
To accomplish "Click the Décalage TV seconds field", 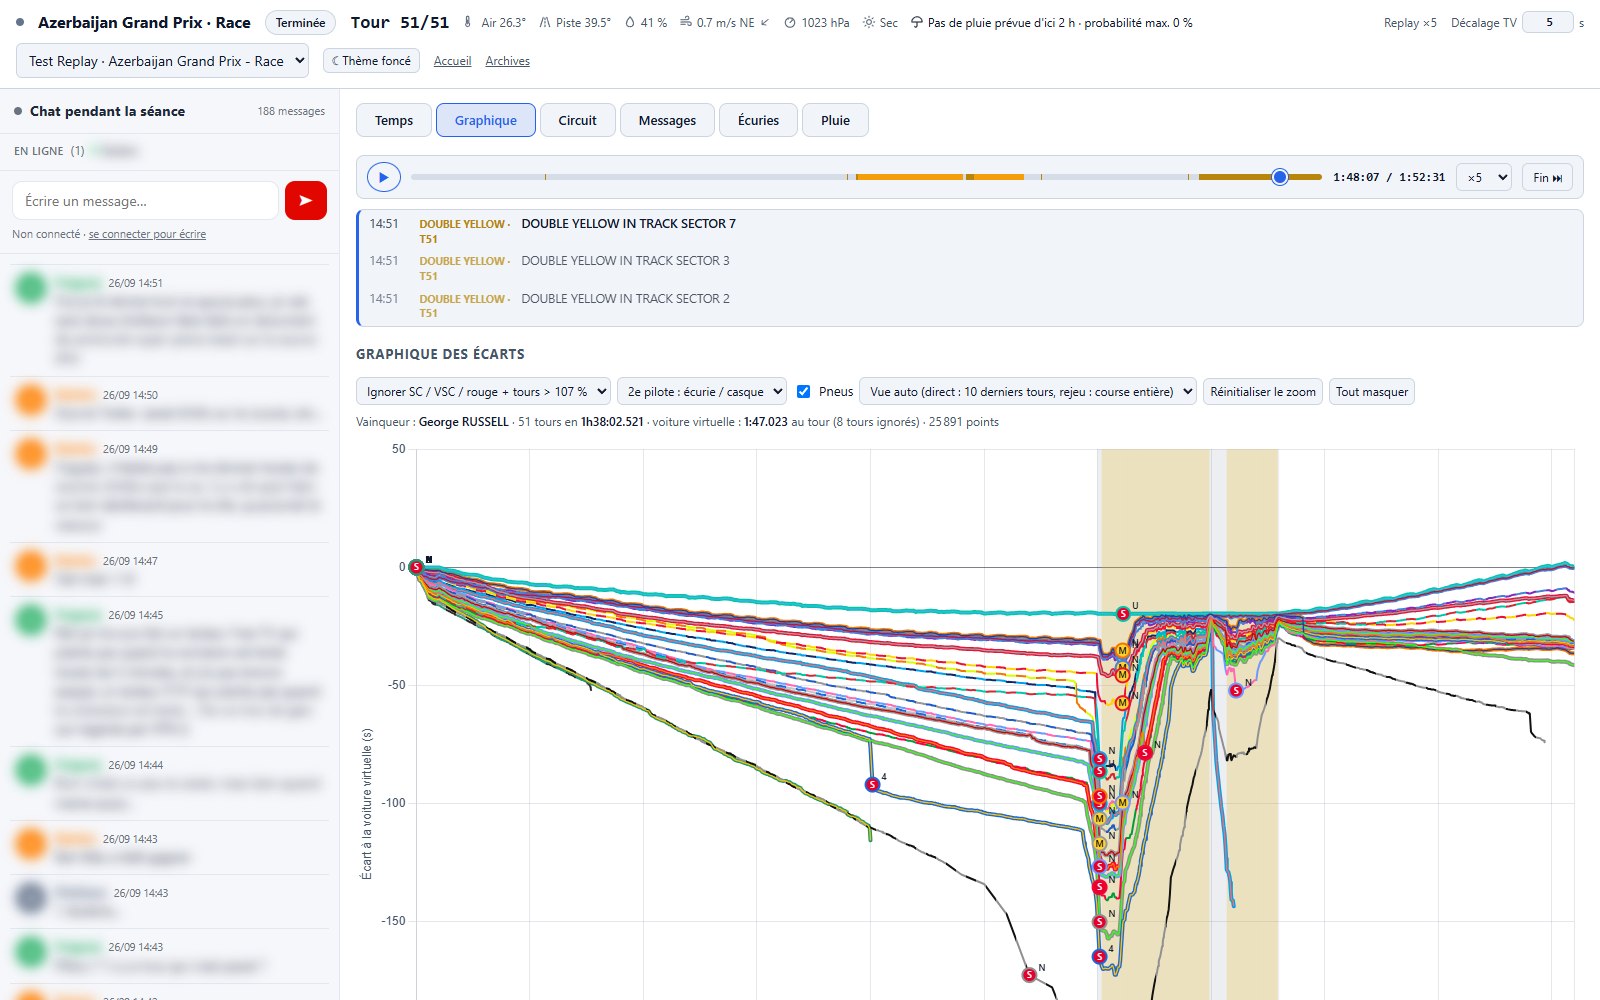I will [1548, 22].
